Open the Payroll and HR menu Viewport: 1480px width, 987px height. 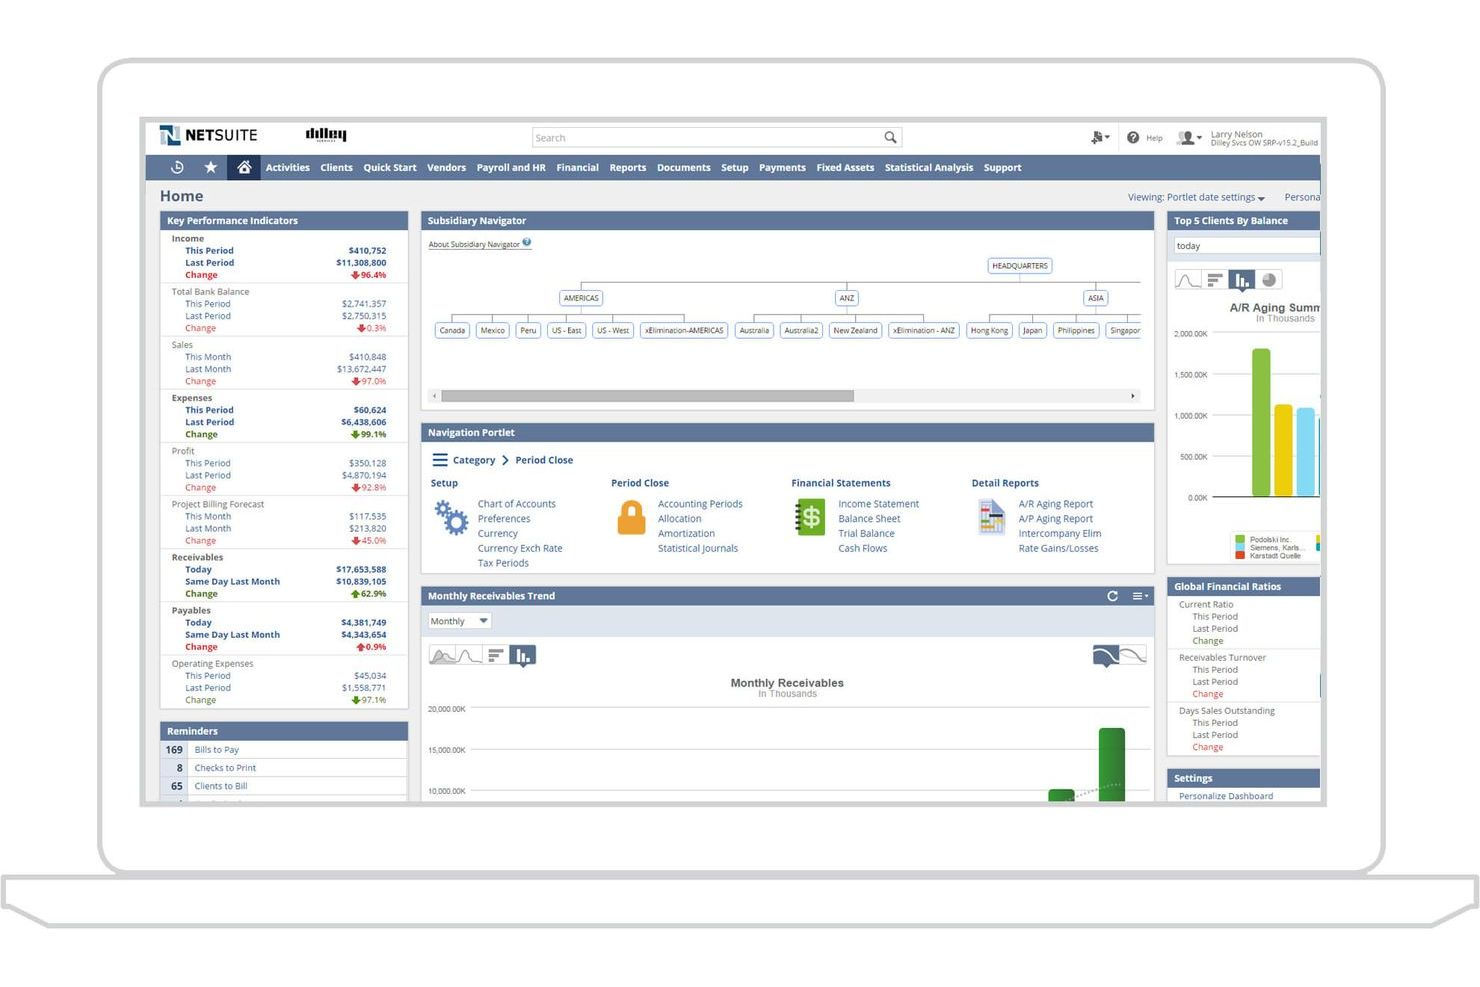point(511,167)
